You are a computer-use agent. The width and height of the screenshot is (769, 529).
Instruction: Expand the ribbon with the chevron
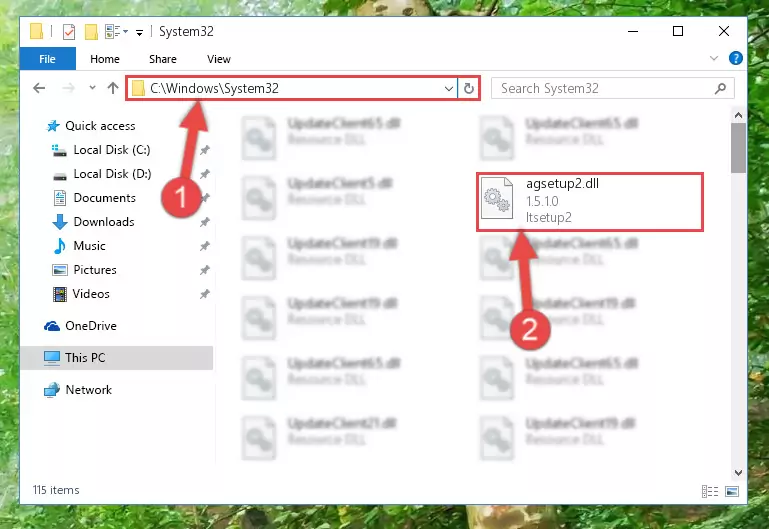714,58
